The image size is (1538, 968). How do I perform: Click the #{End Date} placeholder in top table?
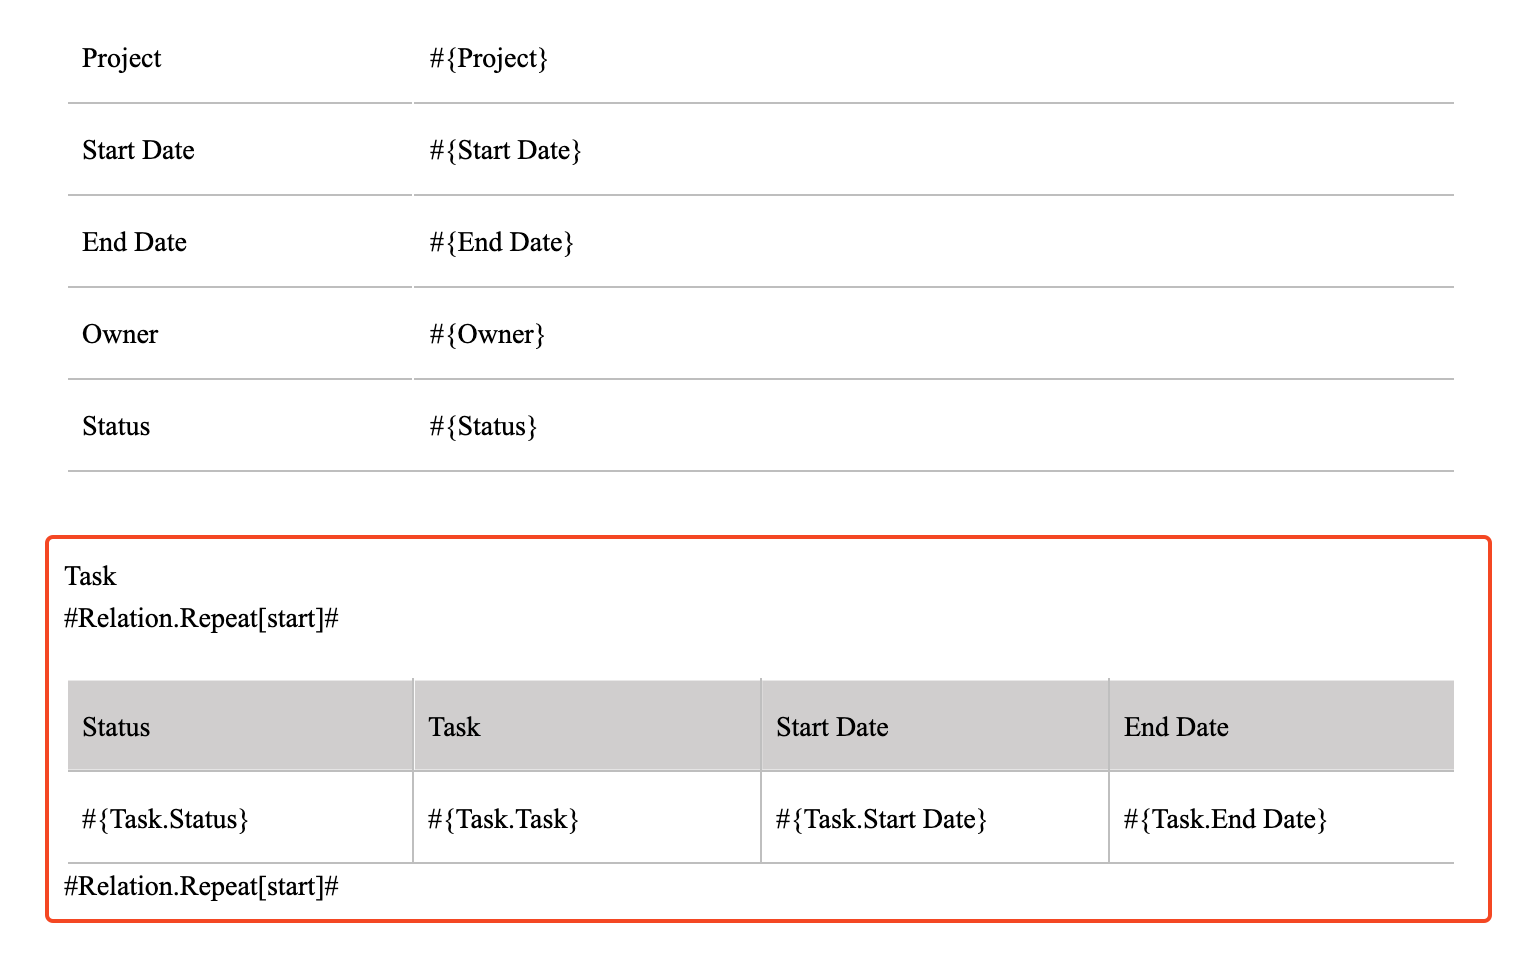pyautogui.click(x=501, y=242)
